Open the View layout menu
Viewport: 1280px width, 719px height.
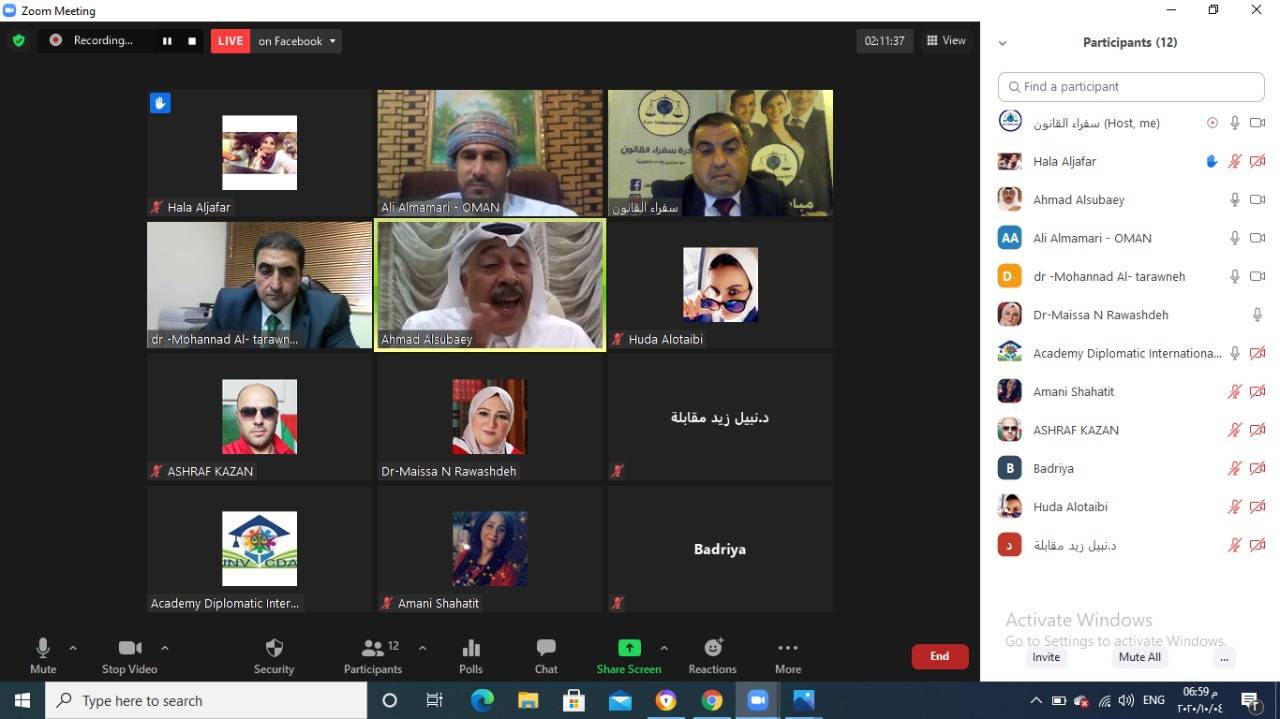946,41
